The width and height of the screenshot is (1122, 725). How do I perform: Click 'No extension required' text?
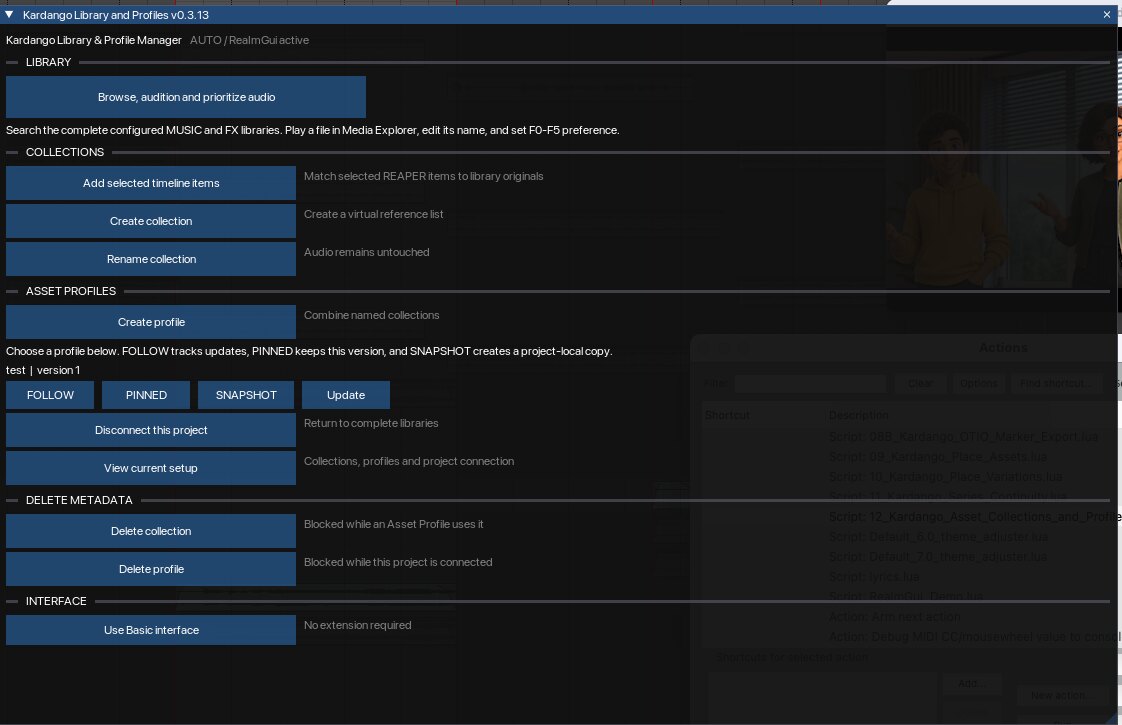[357, 625]
